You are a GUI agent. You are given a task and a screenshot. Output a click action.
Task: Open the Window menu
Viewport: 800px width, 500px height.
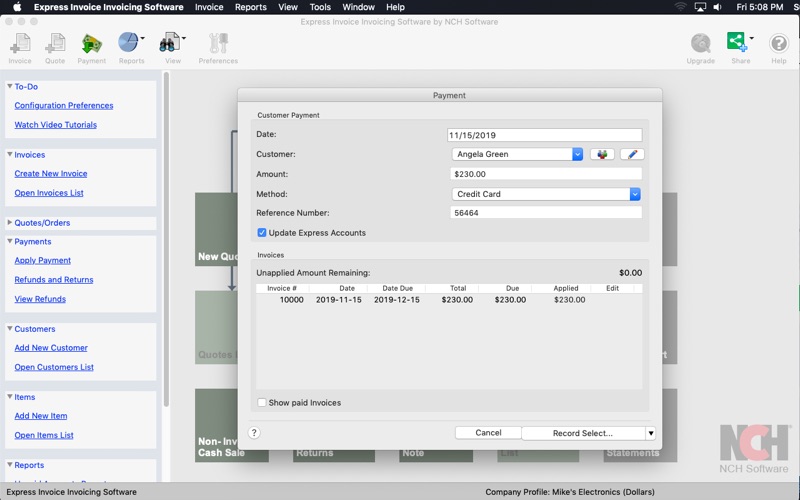[x=358, y=7]
